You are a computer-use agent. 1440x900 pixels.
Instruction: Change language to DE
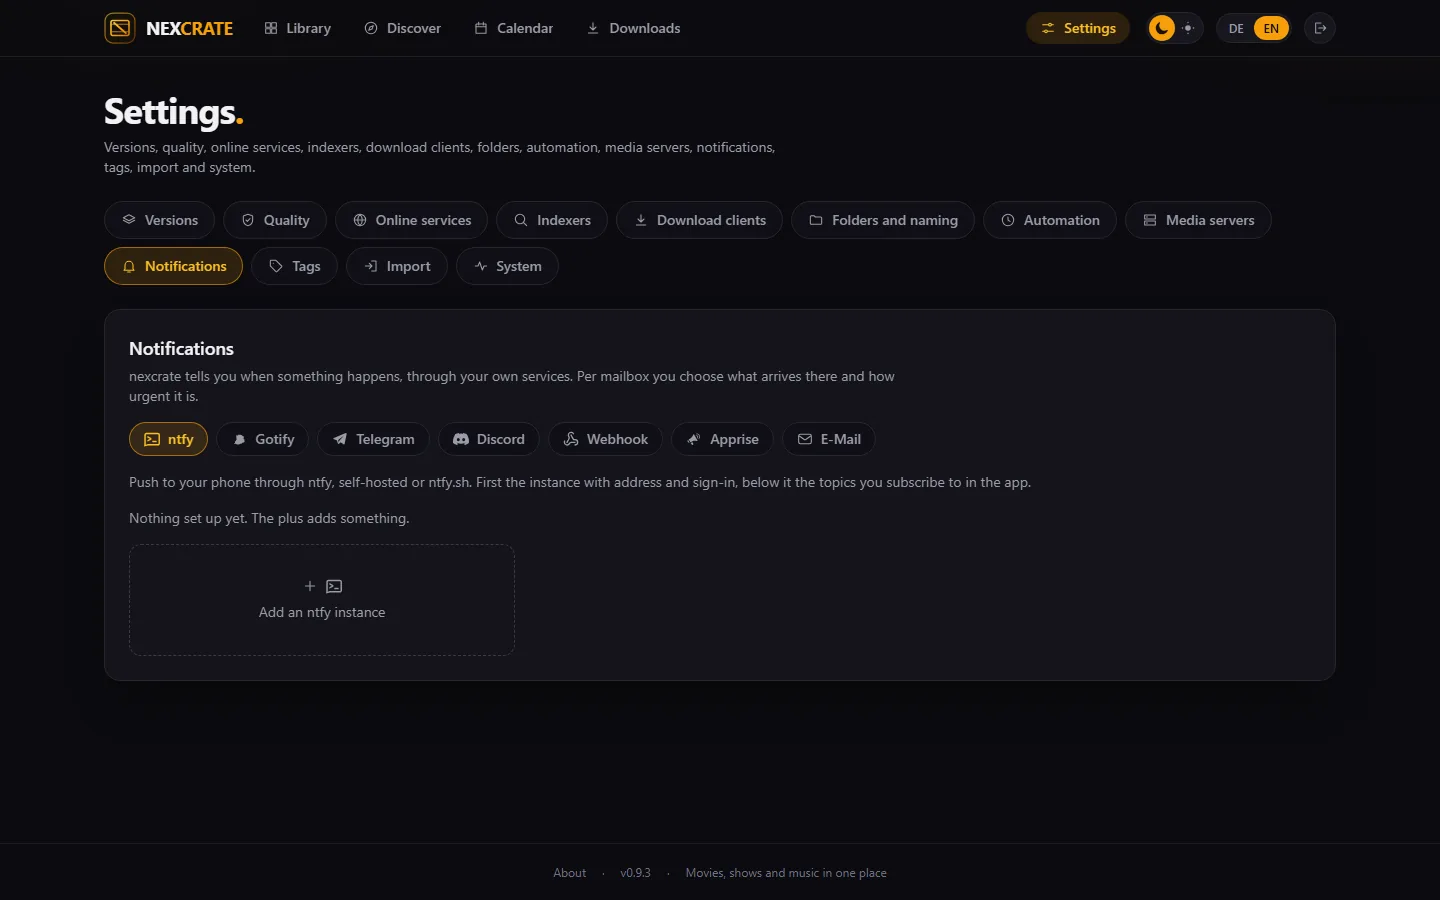(1236, 28)
